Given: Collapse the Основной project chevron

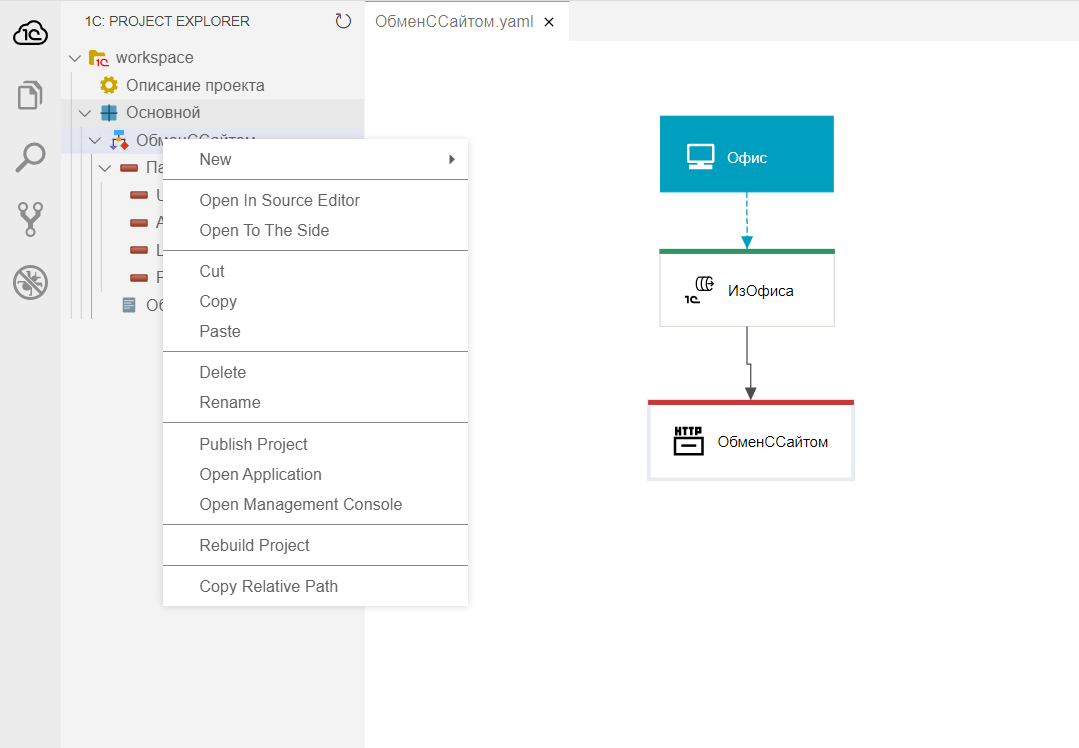Looking at the screenshot, I should click(85, 113).
